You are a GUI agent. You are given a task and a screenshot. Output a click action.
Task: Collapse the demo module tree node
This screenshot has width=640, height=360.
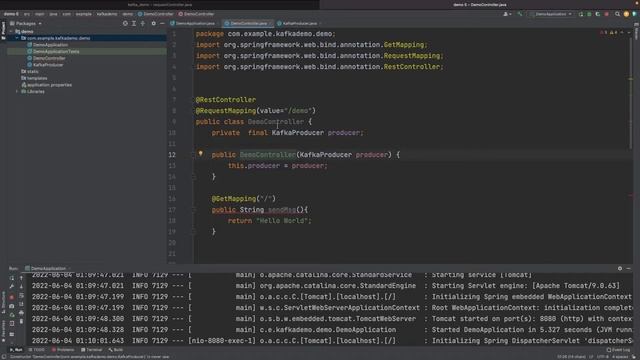[x=11, y=31]
